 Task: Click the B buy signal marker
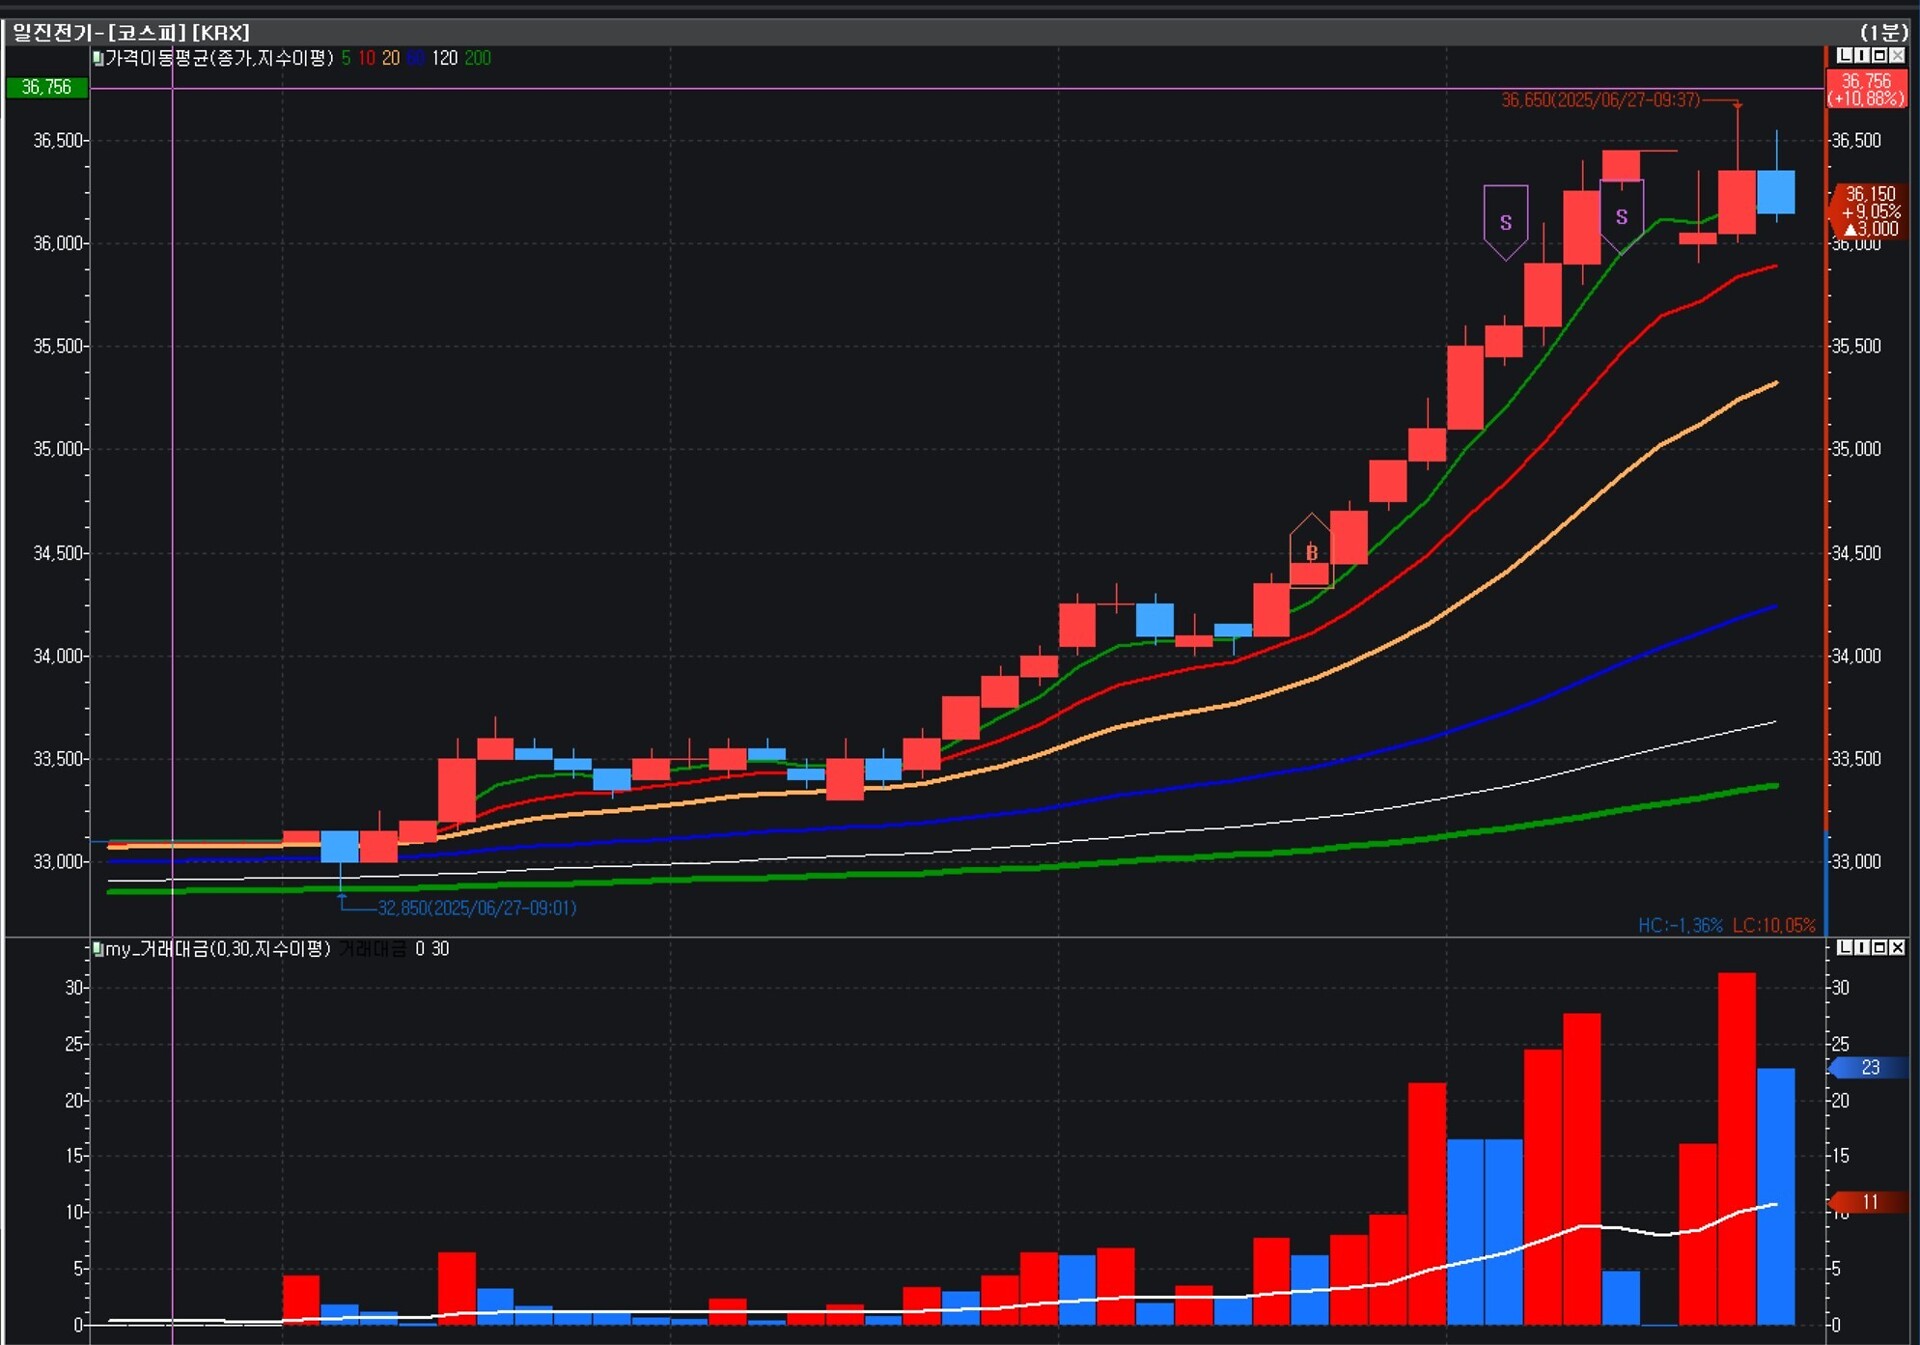coord(1311,552)
